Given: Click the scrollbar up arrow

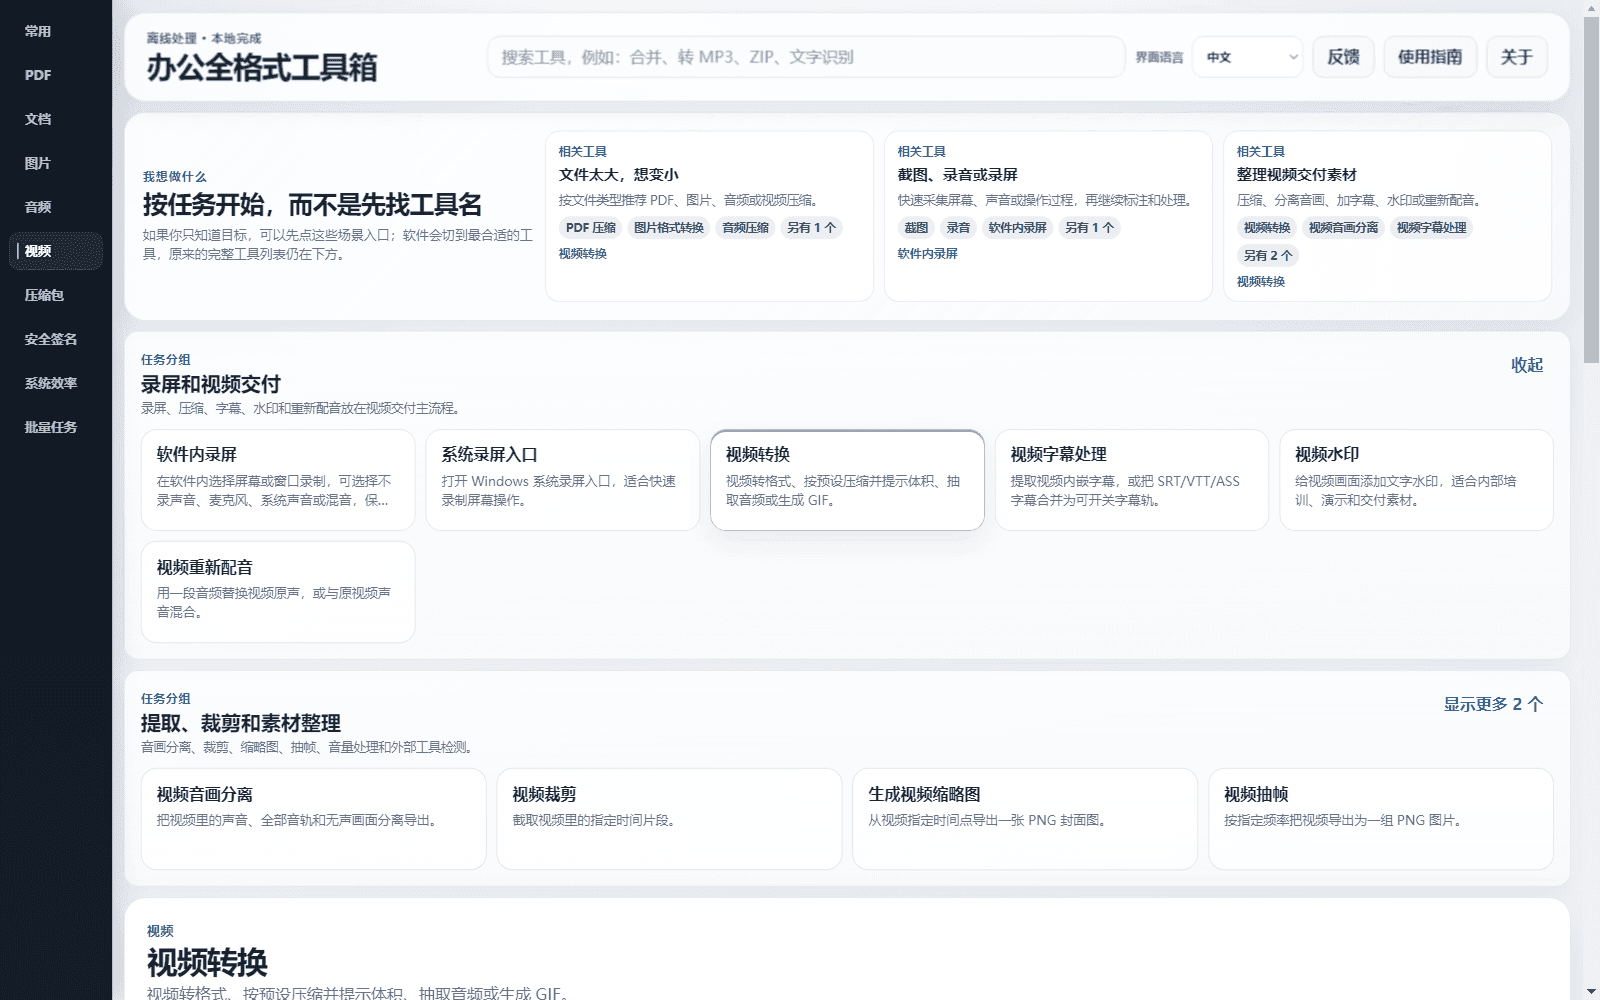Looking at the screenshot, I should [x=1592, y=8].
